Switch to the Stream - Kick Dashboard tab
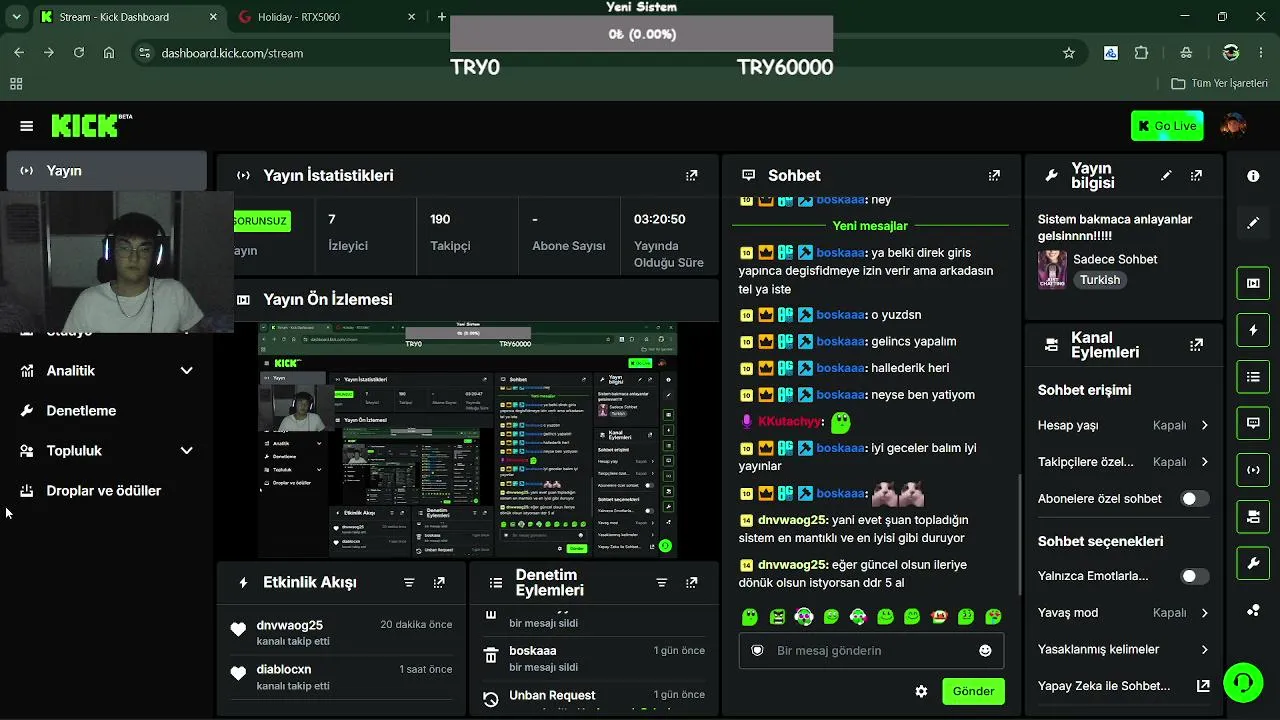Screen dimensions: 1280x720 (130, 17)
